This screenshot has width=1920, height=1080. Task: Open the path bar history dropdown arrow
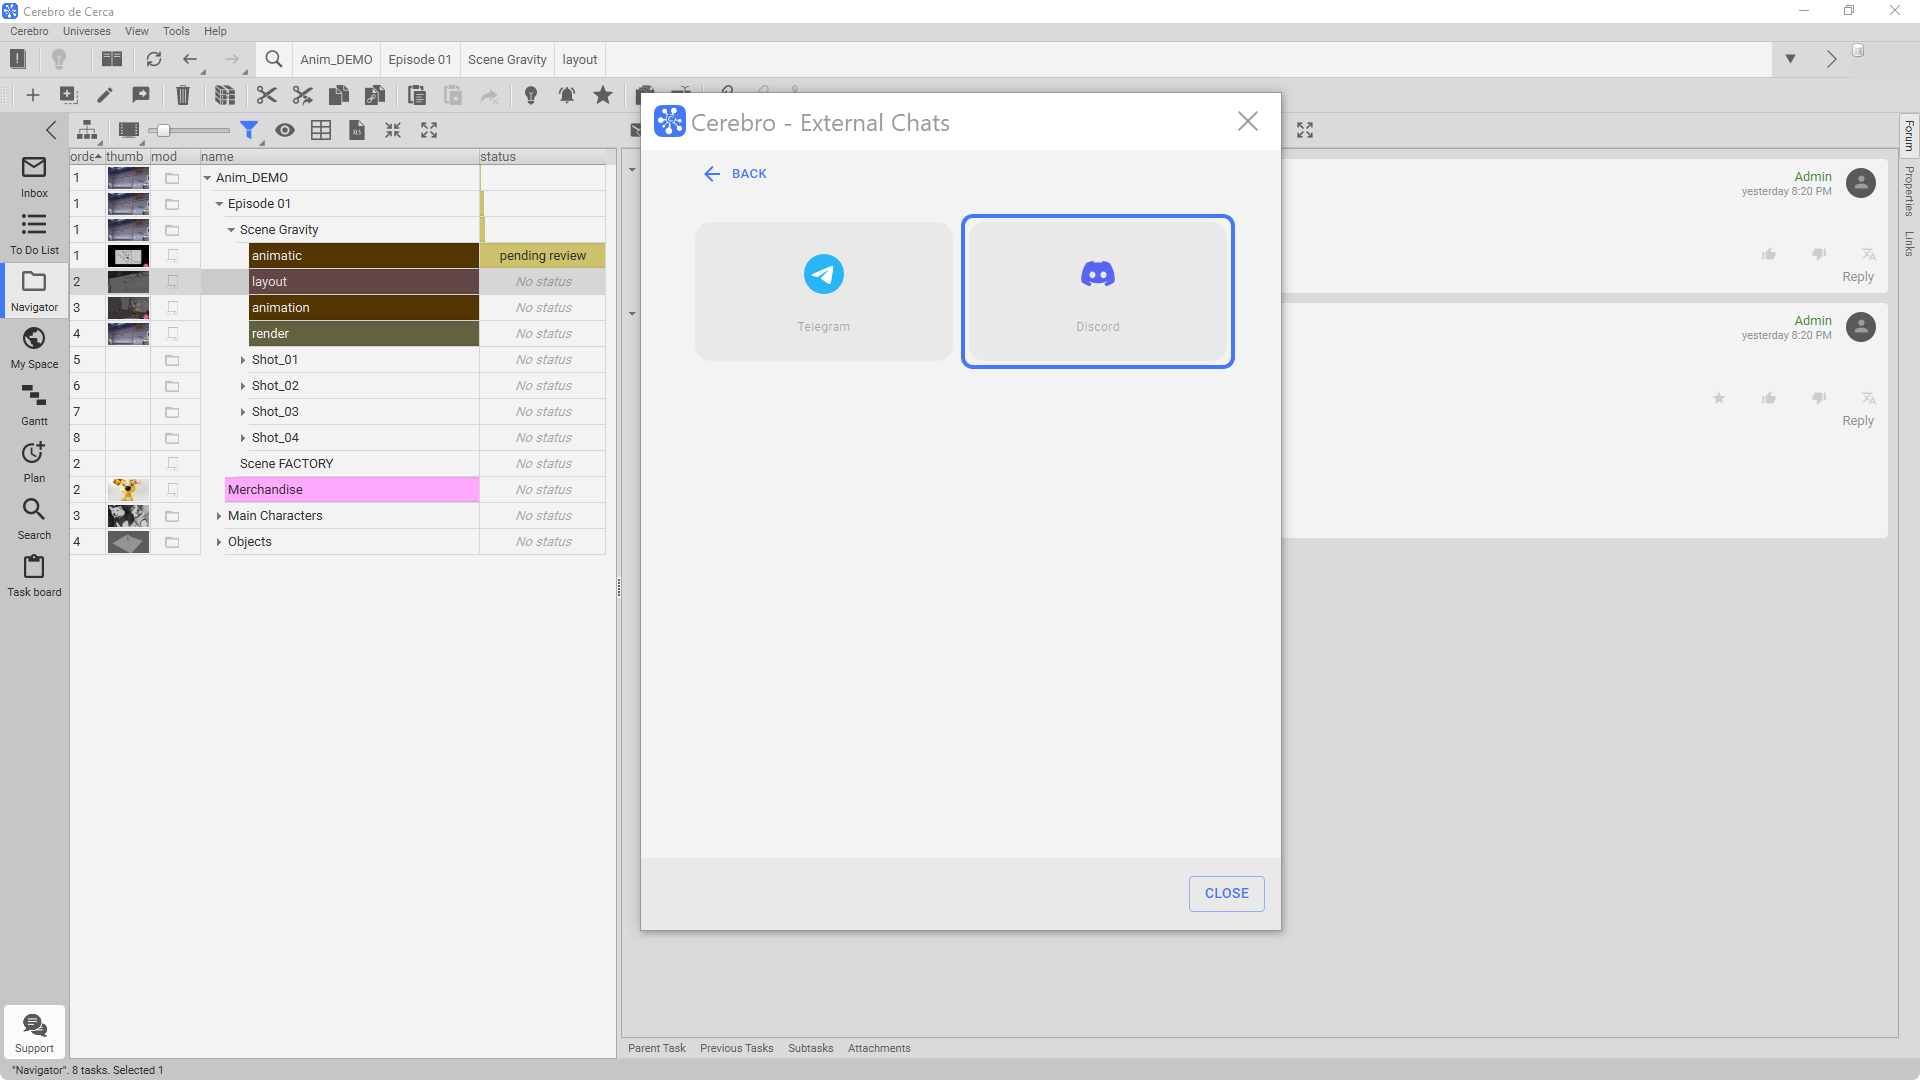1790,59
